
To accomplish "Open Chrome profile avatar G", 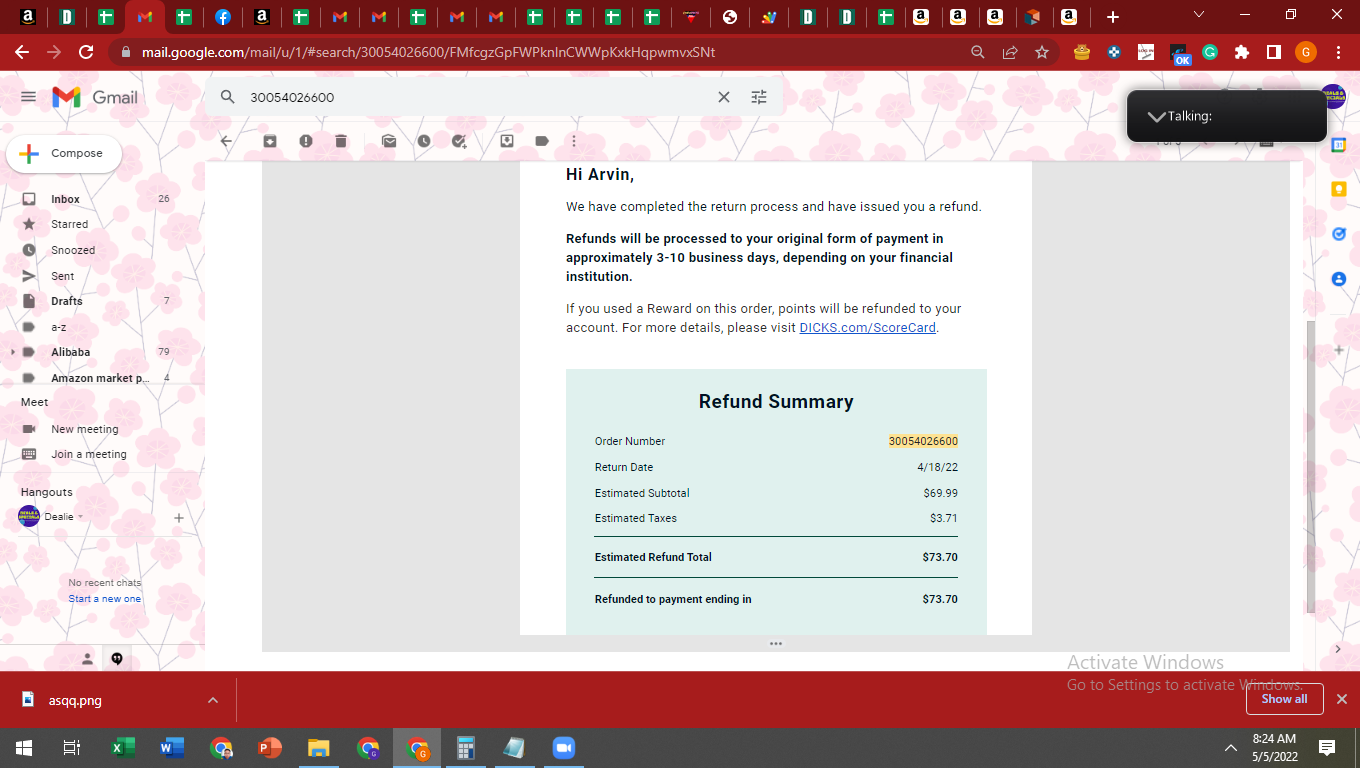I will [x=1306, y=52].
